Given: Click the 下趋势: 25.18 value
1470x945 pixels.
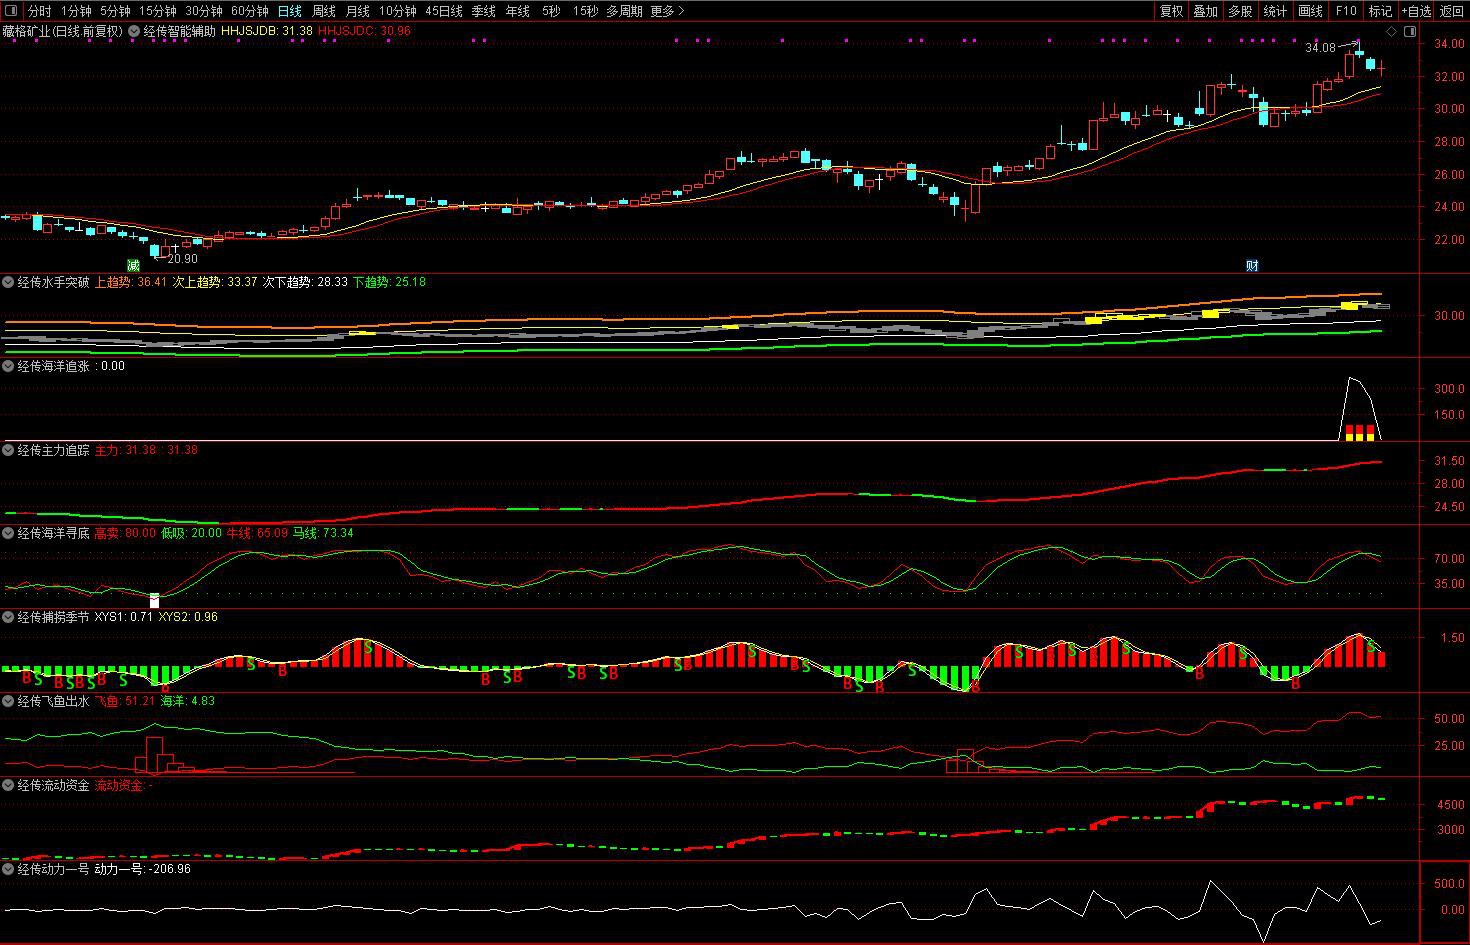Looking at the screenshot, I should tap(389, 282).
